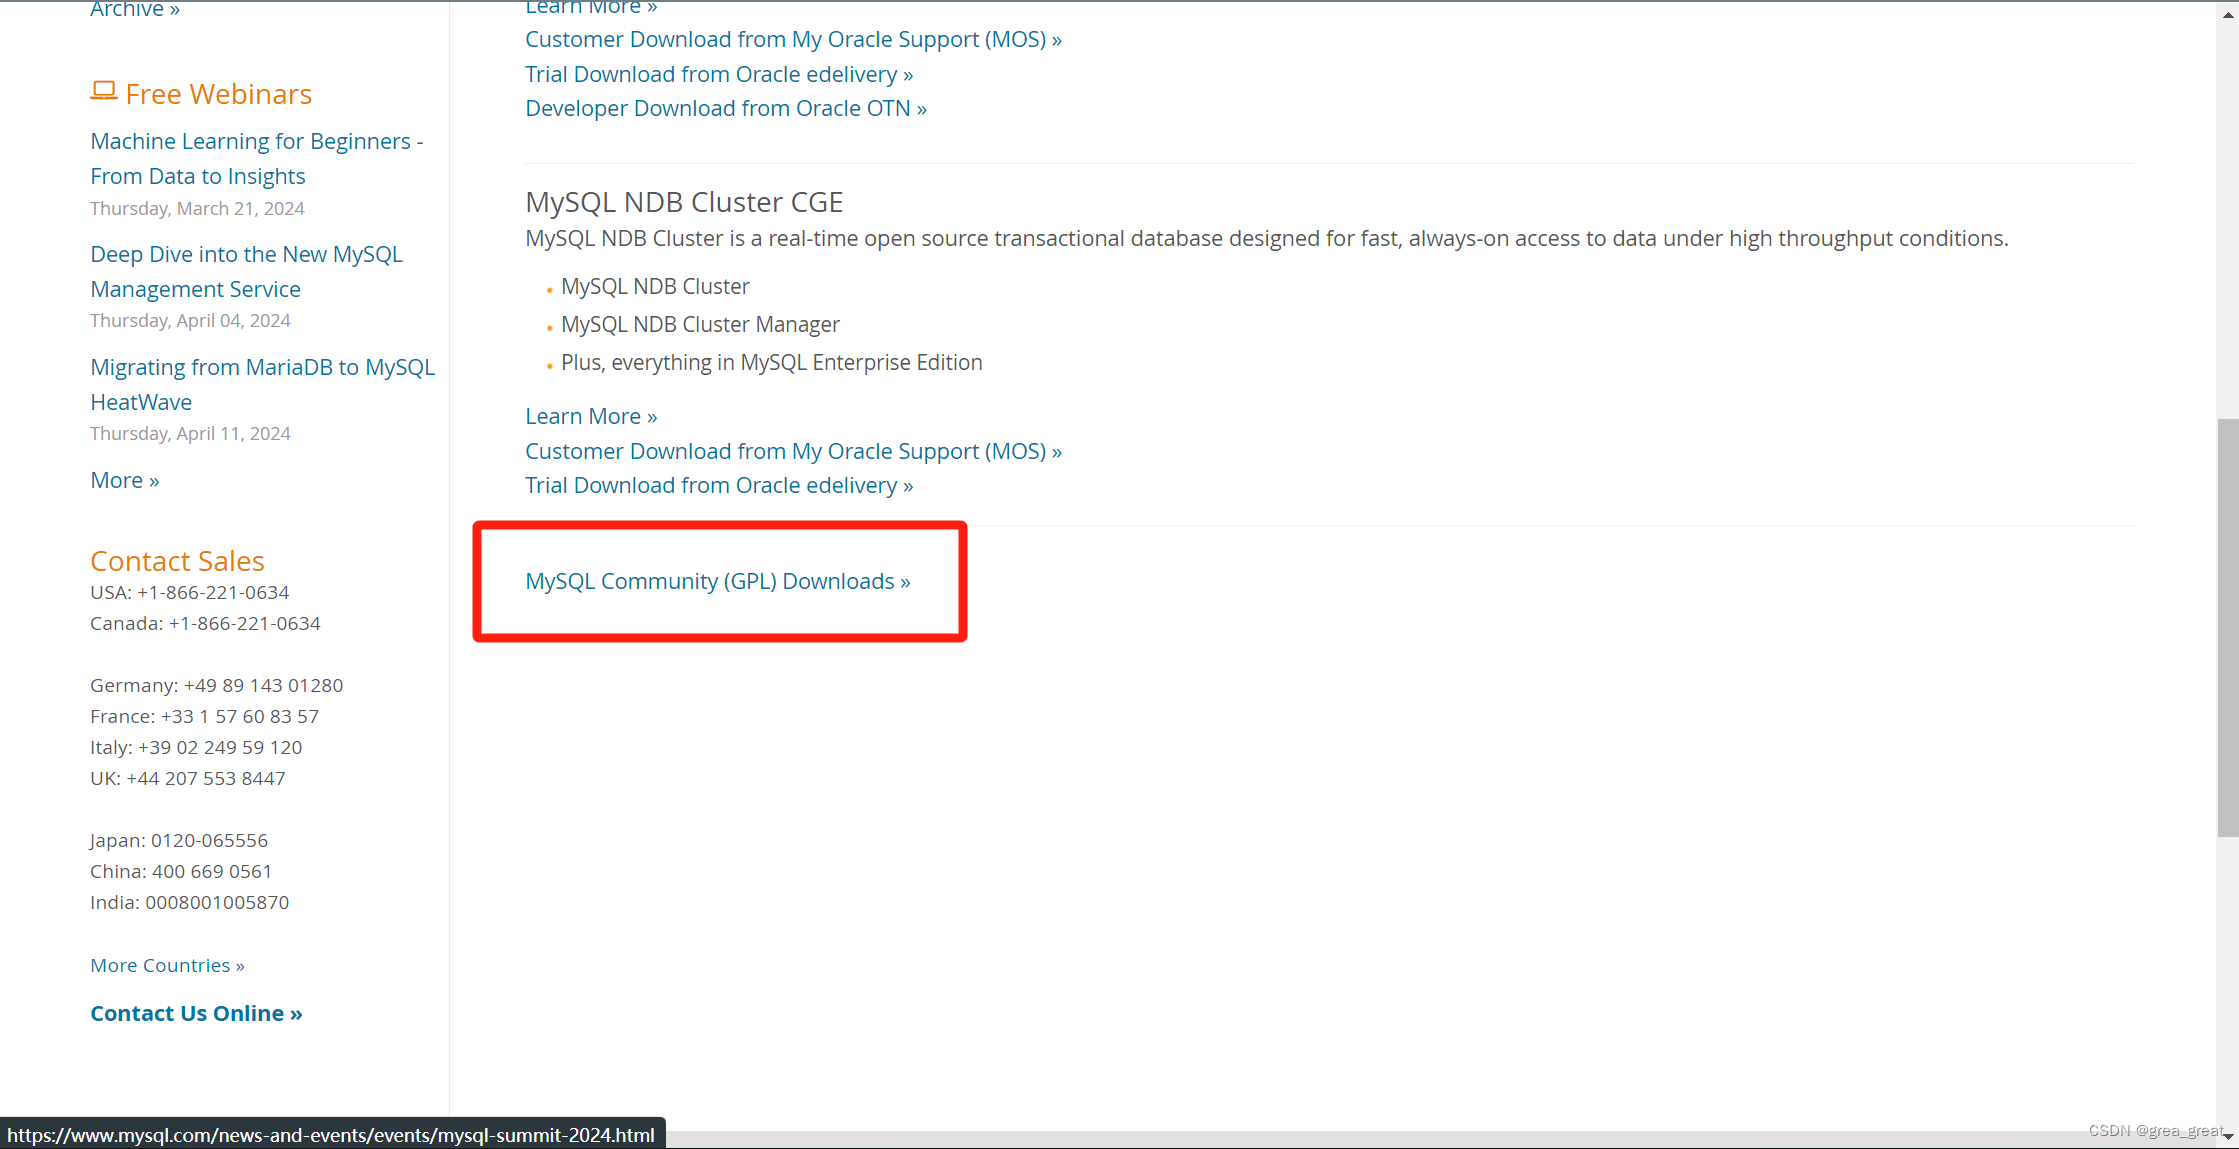The width and height of the screenshot is (2239, 1149).
Task: Open Contact Us Online link
Action: click(196, 1011)
